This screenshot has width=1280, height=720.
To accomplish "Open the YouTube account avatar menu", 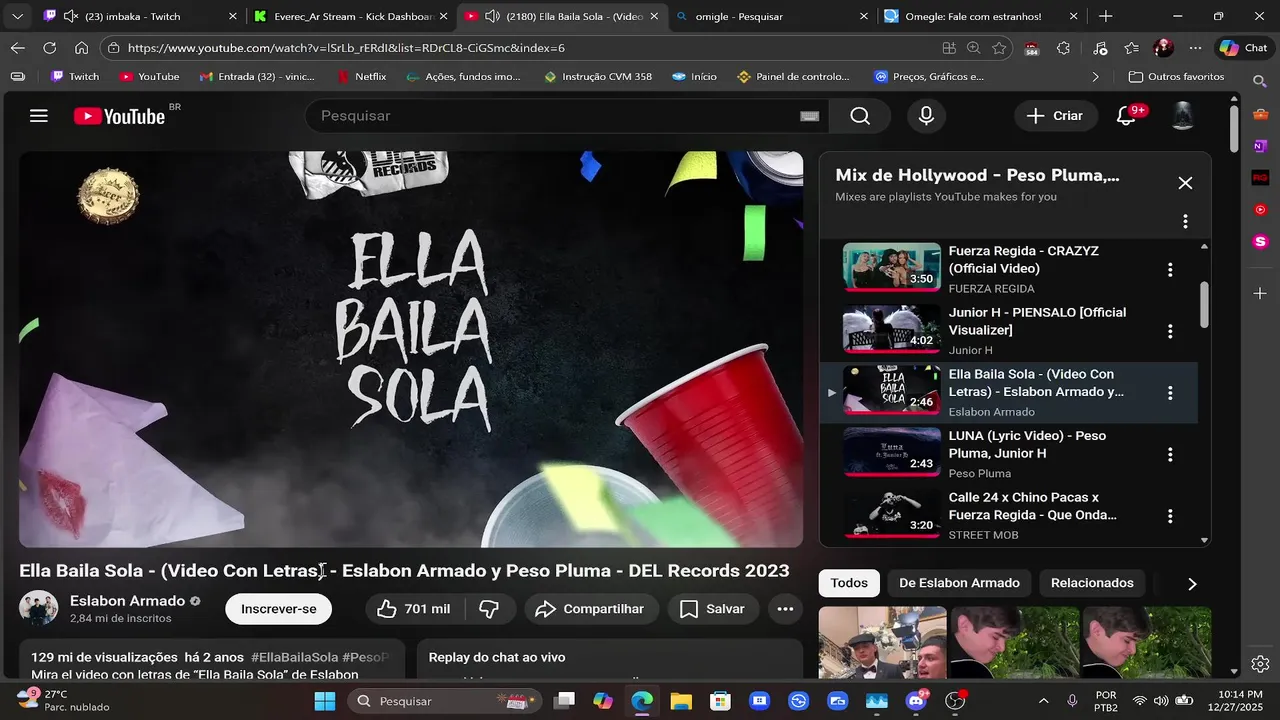I will [x=1183, y=116].
